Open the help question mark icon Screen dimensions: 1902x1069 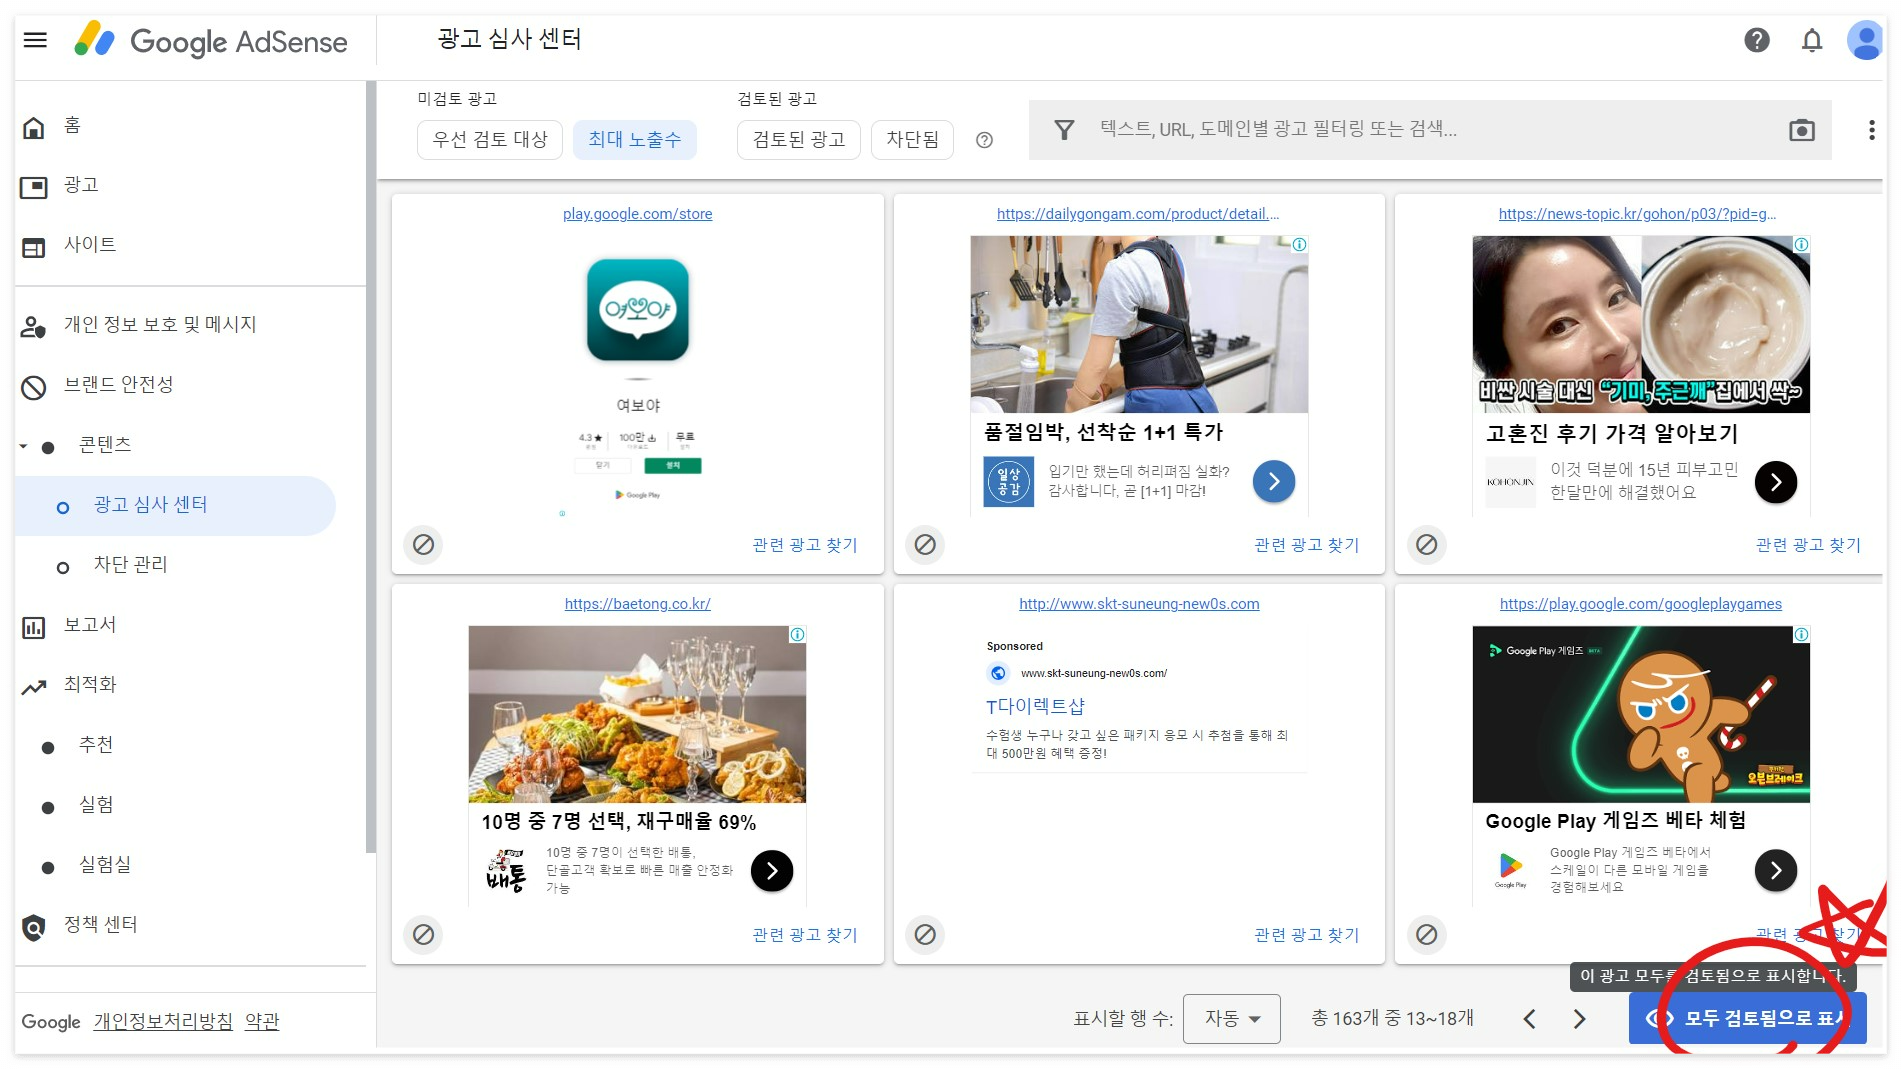(1756, 40)
